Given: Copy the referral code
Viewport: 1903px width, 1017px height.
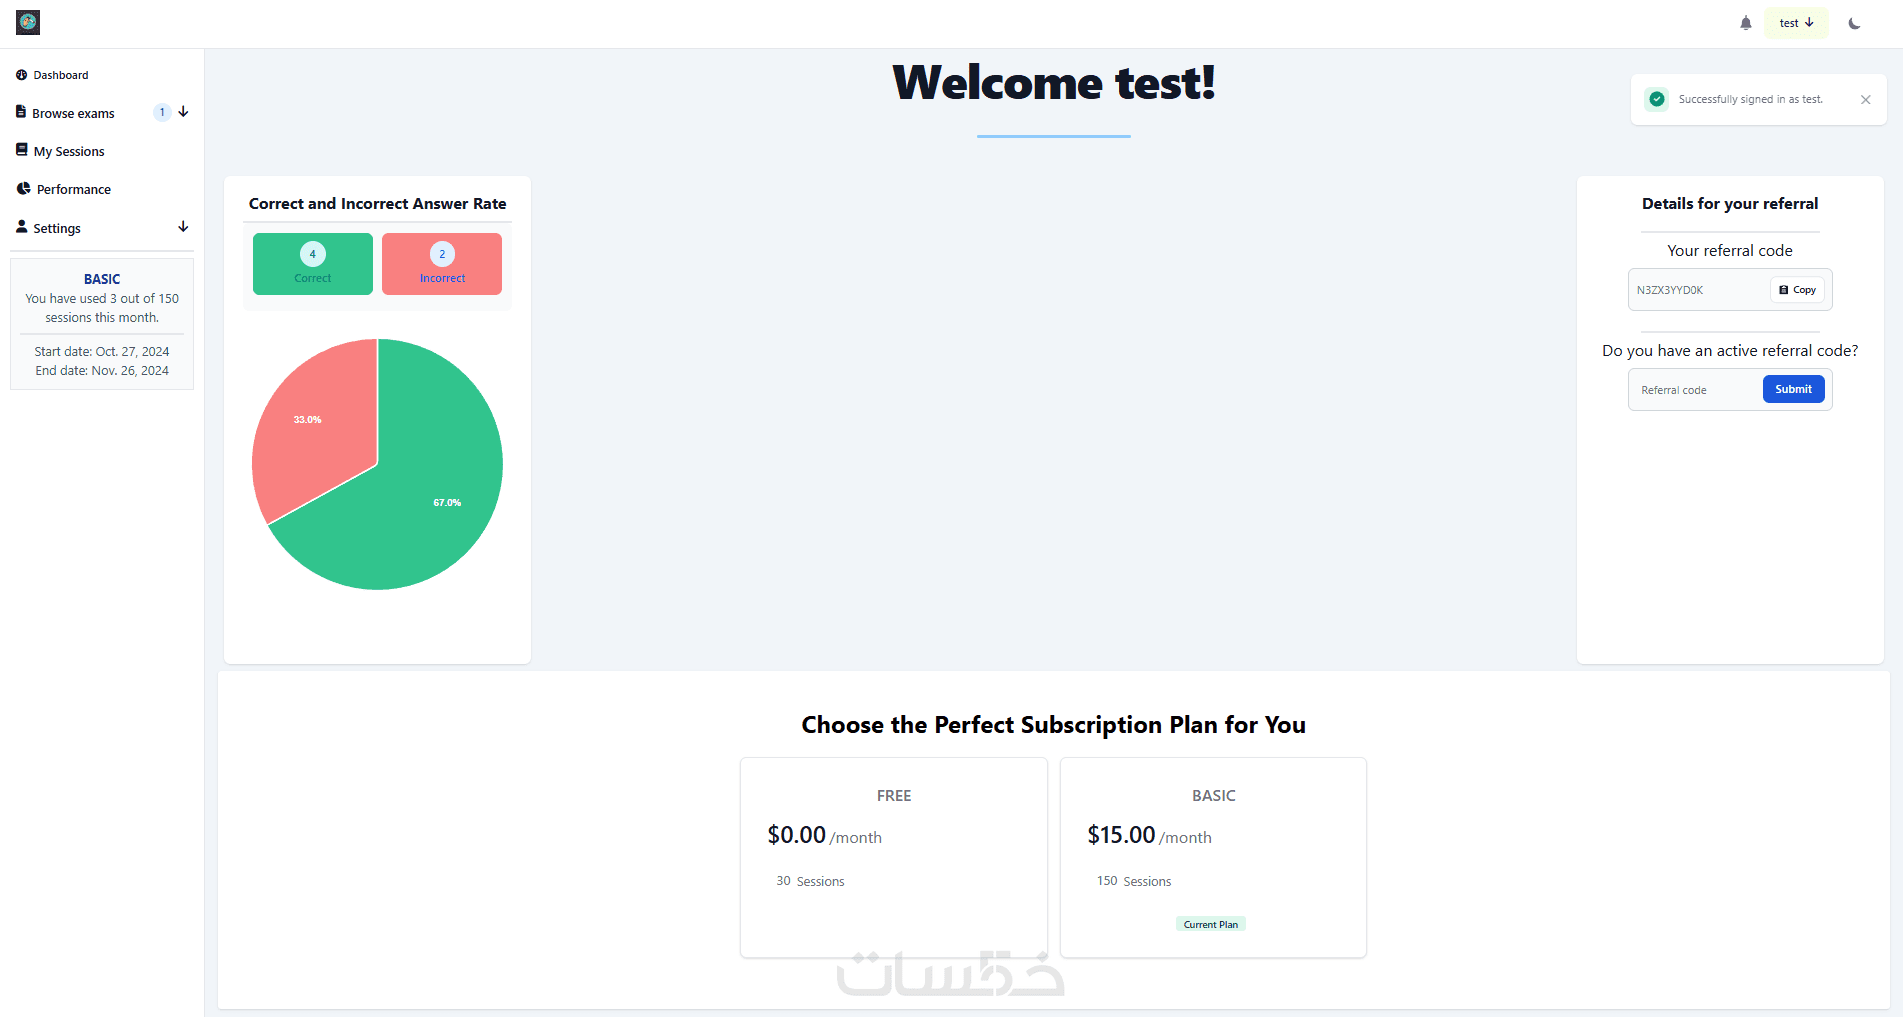Looking at the screenshot, I should (x=1797, y=290).
